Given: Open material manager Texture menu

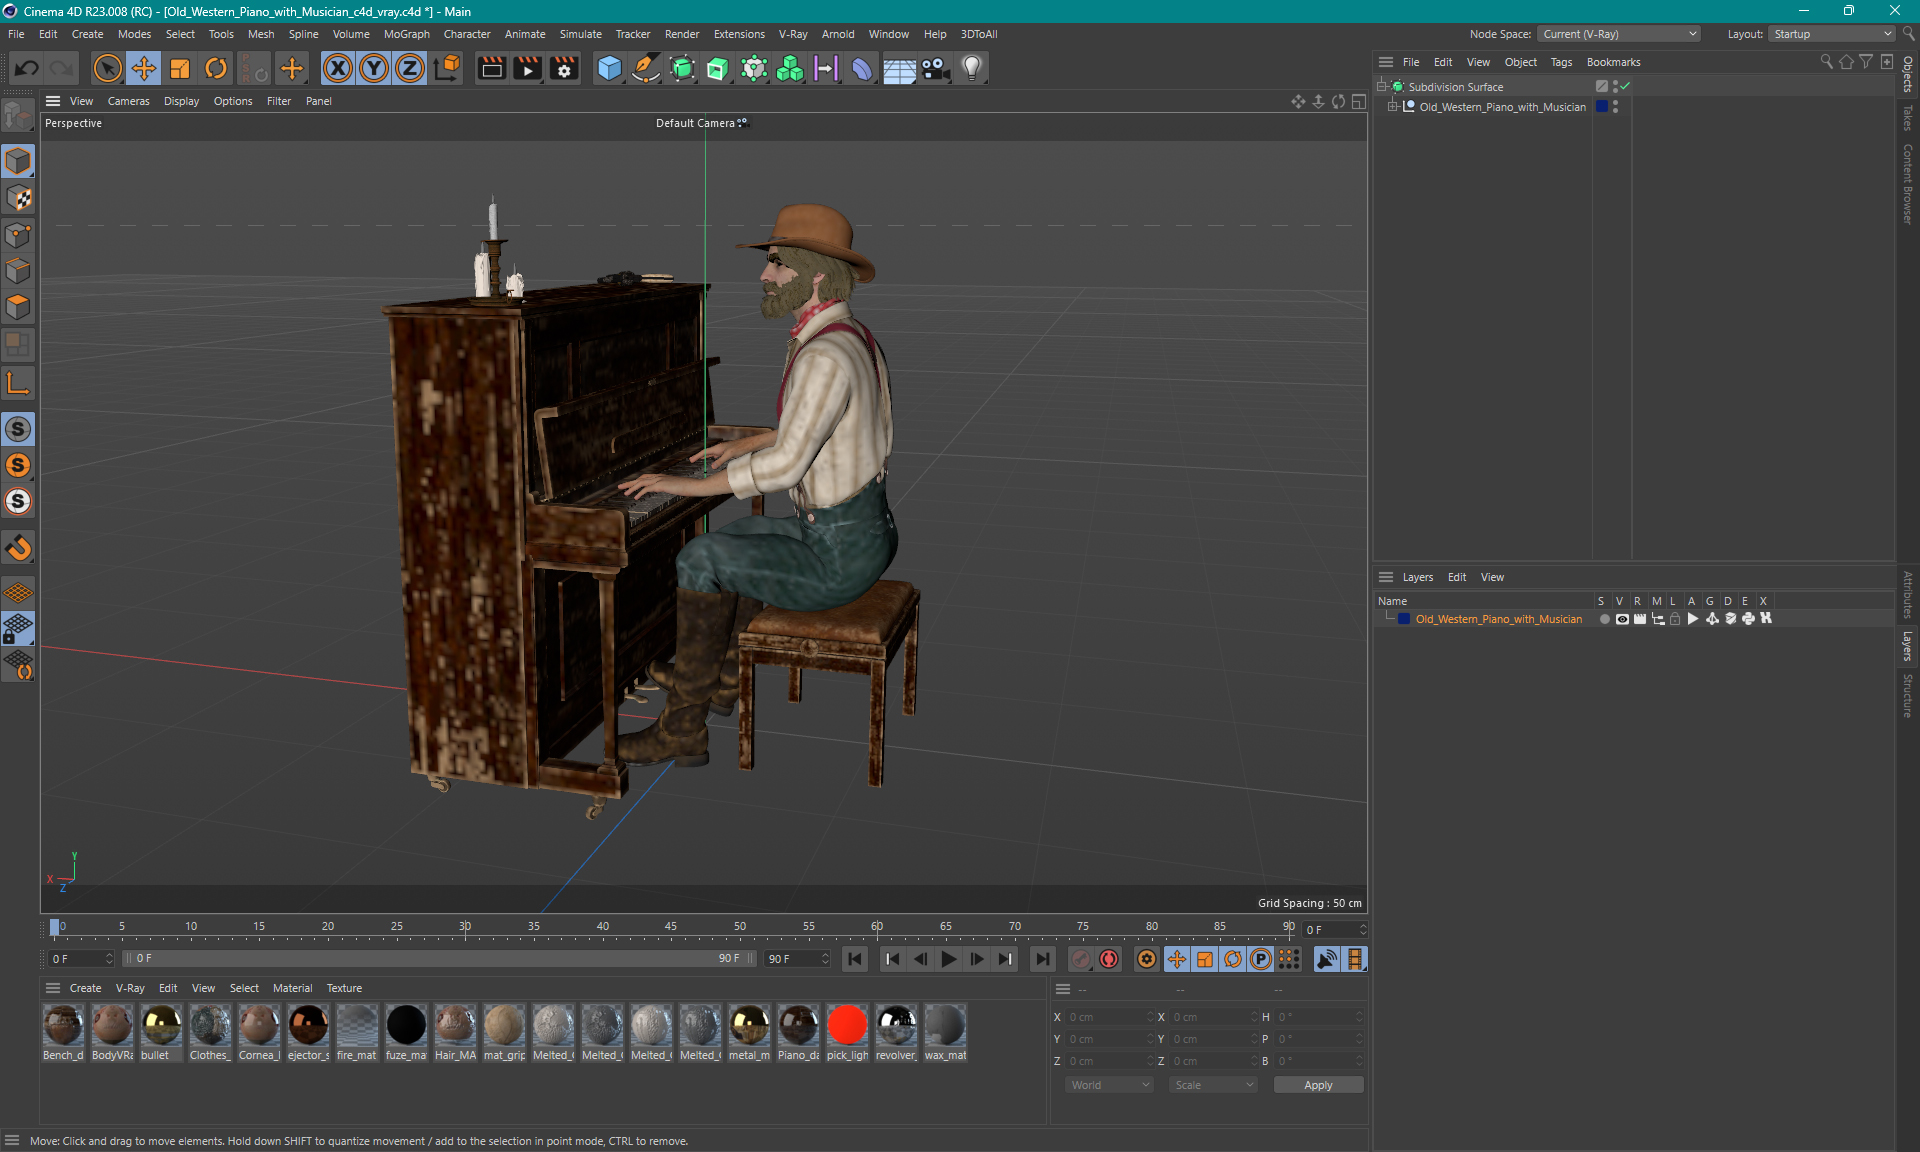Looking at the screenshot, I should point(344,988).
